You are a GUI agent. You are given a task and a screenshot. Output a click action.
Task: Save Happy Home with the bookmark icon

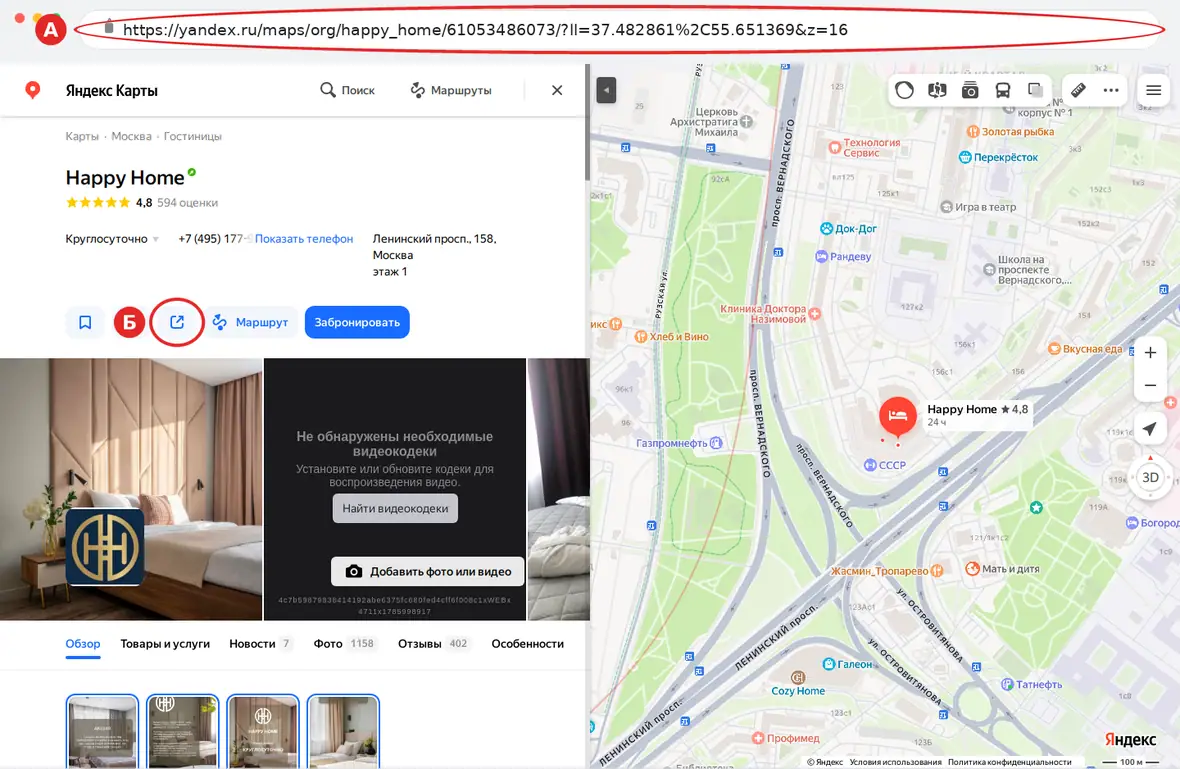pyautogui.click(x=85, y=322)
